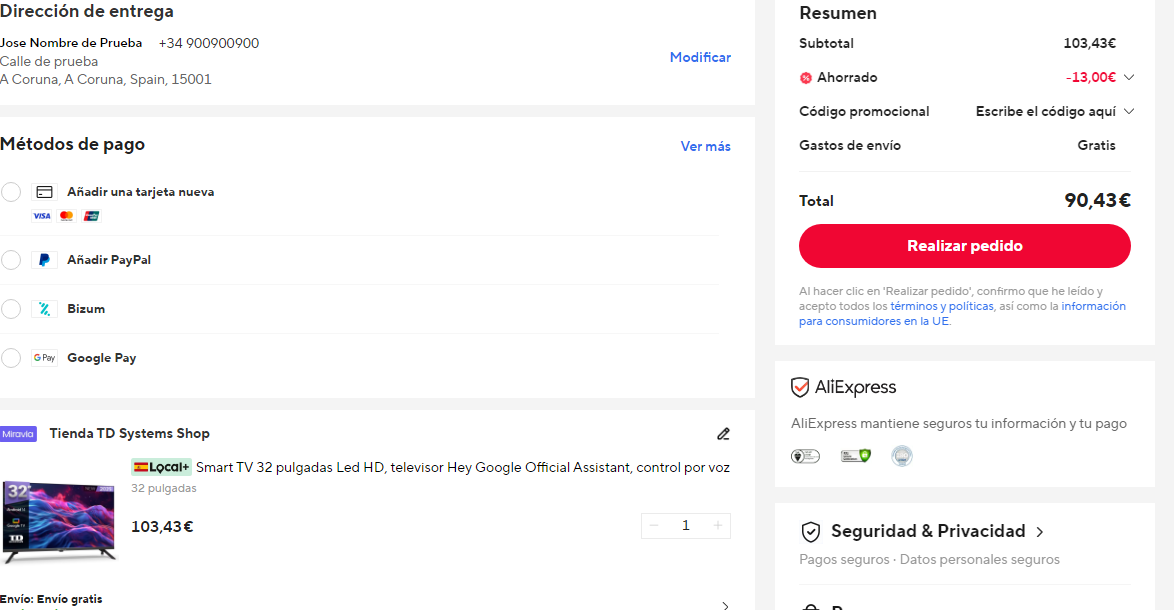Image resolution: width=1174 pixels, height=610 pixels.
Task: Click 'Jose Nombre de Prueba' recipient name
Action: tap(71, 43)
